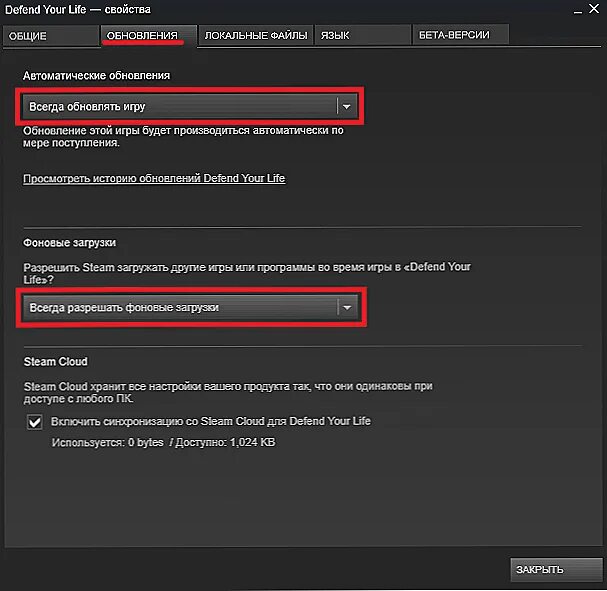Select the ОБНОВЛЕНИЯ tab

(x=149, y=36)
